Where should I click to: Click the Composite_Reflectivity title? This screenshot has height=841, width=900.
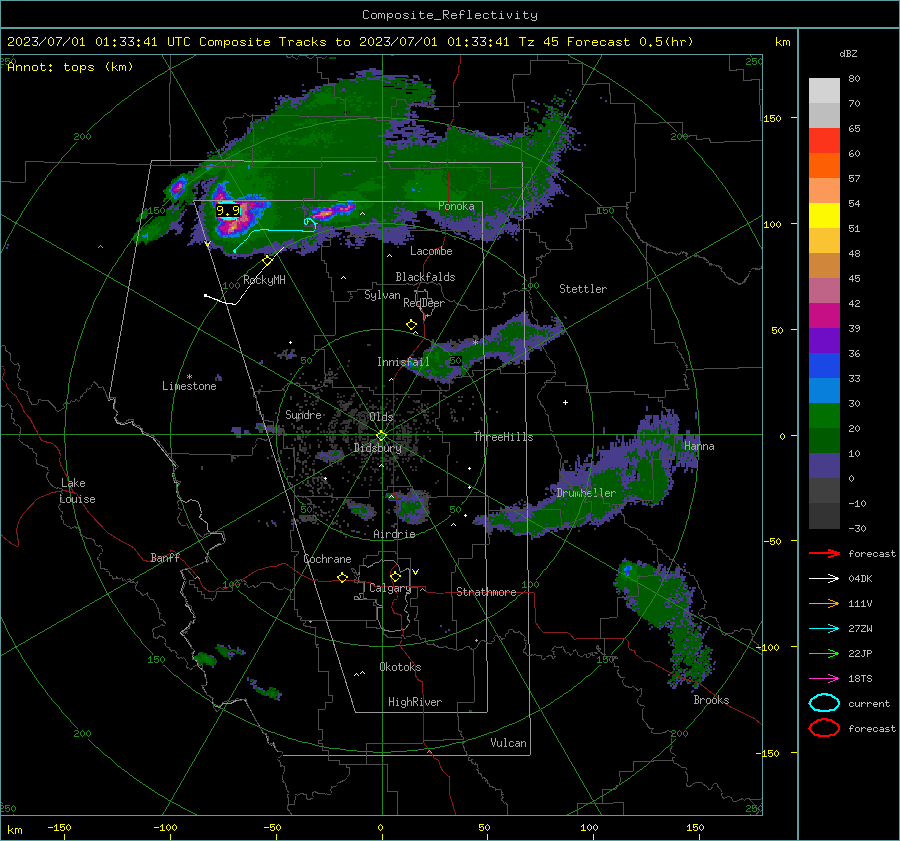450,15
